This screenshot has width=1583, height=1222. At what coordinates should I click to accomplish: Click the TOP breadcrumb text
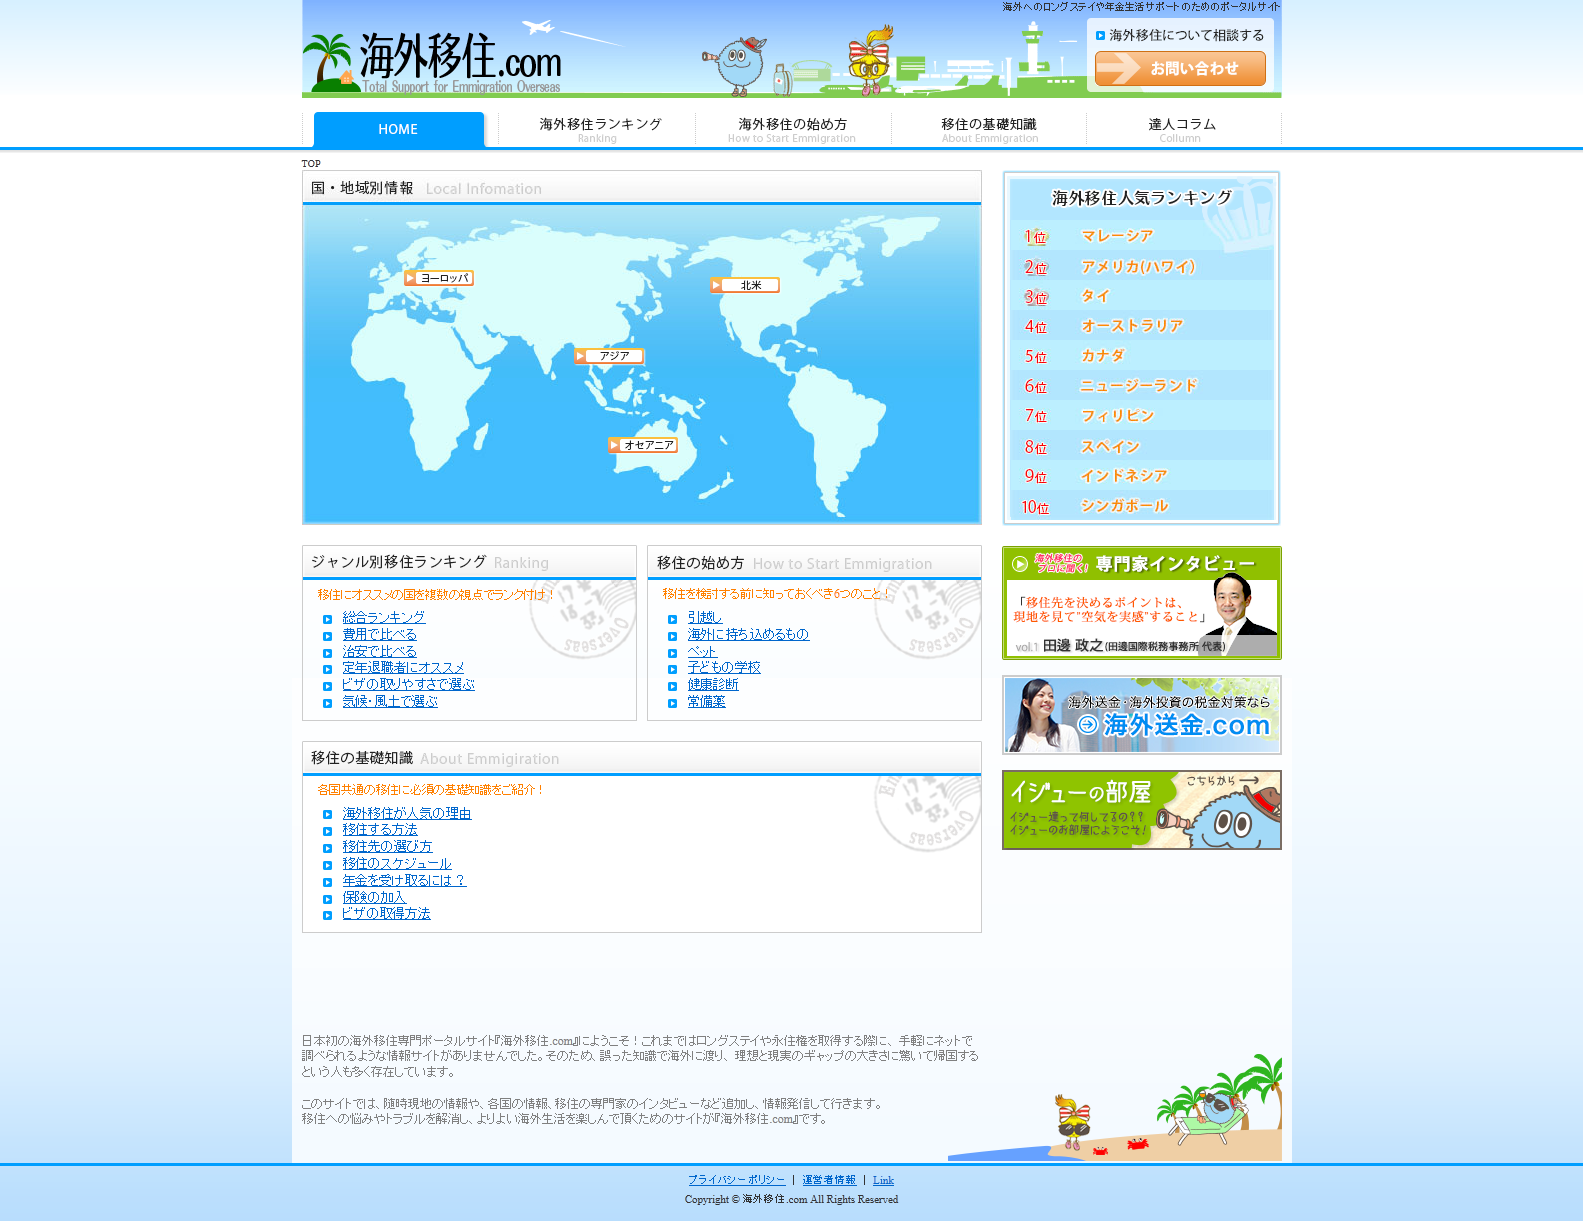[x=311, y=164]
